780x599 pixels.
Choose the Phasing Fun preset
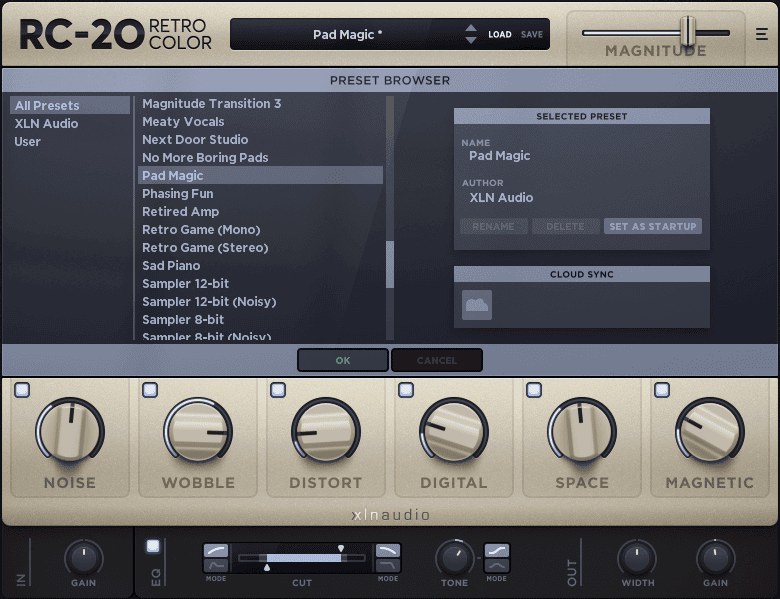pos(260,194)
